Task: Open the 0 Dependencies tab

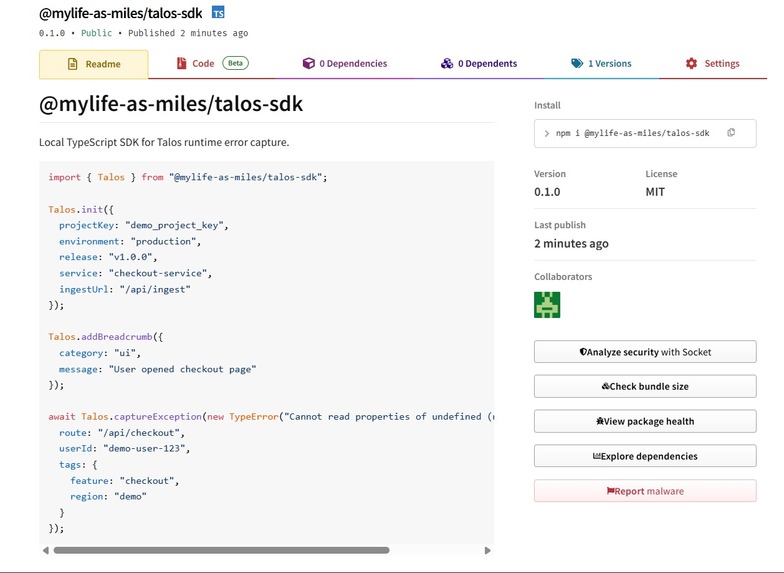Action: pyautogui.click(x=345, y=64)
